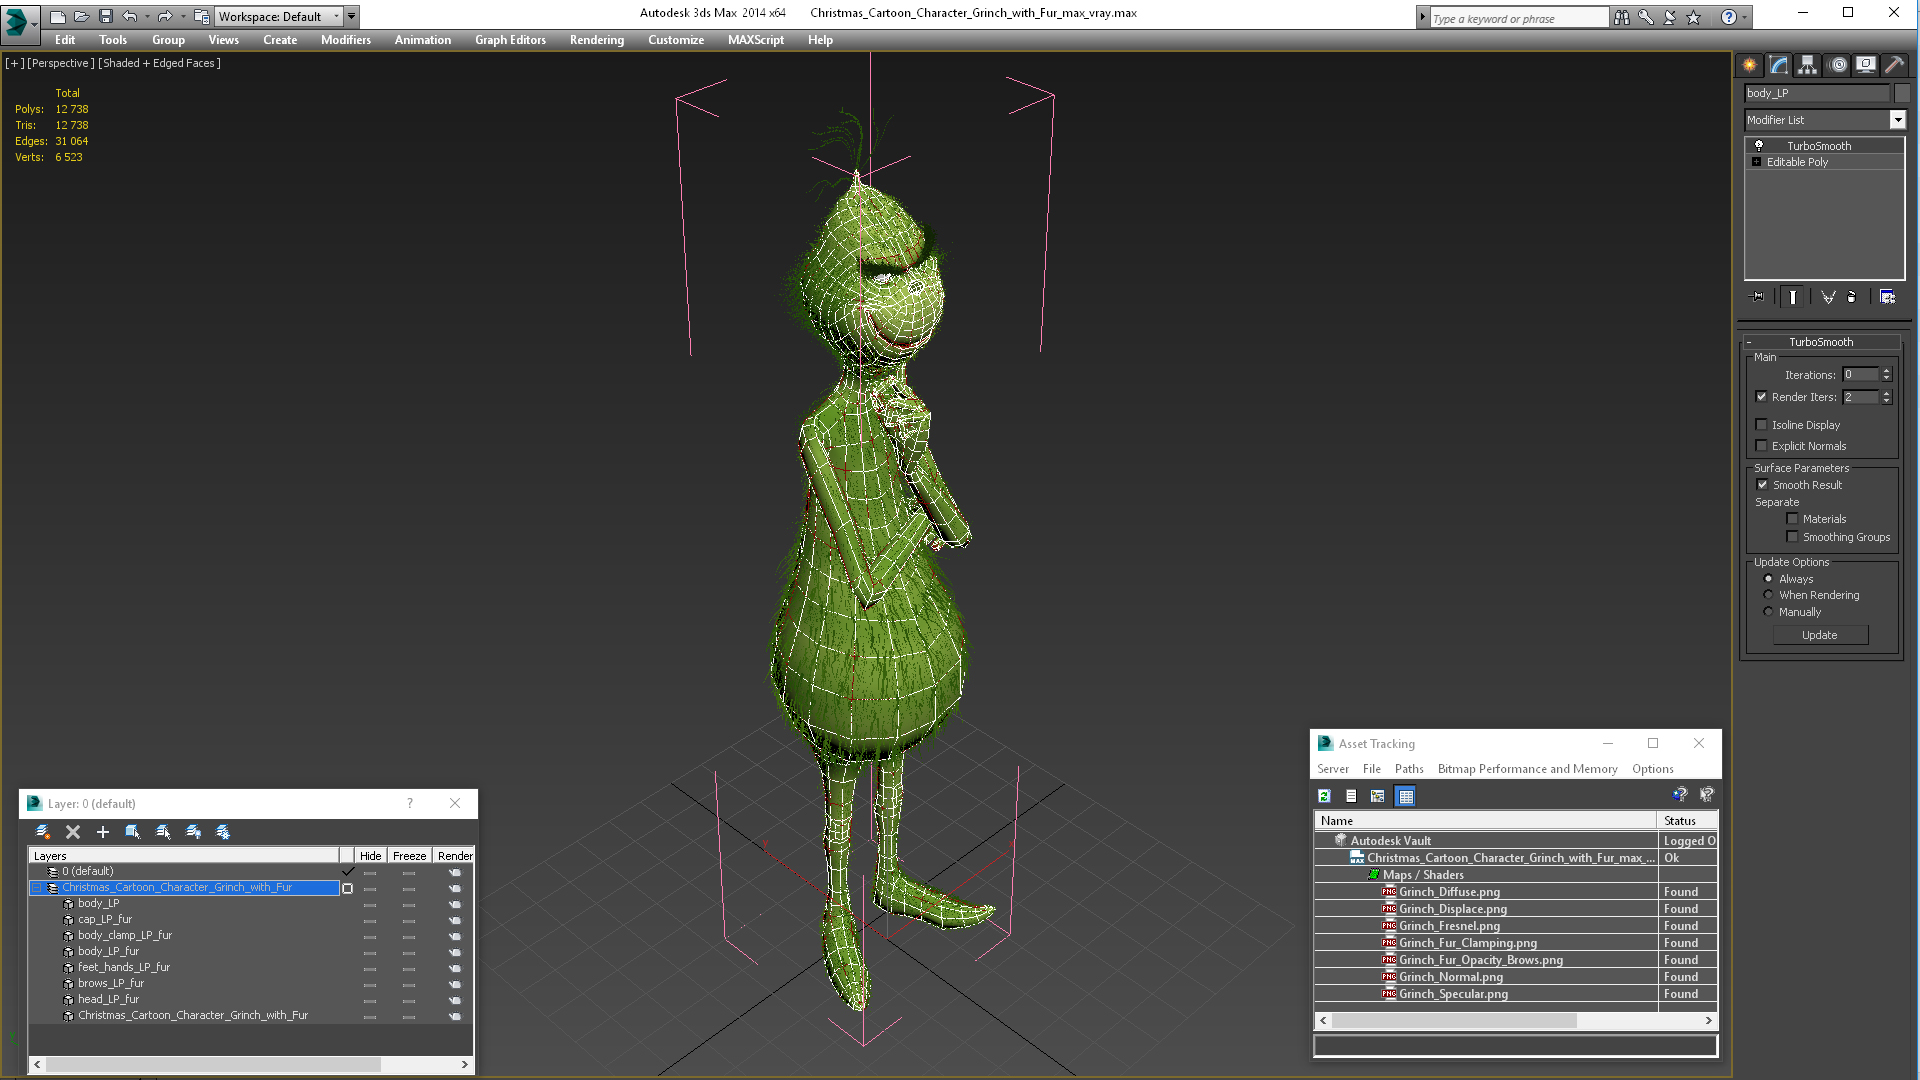
Task: Click Delete Layer X icon
Action: 73,832
